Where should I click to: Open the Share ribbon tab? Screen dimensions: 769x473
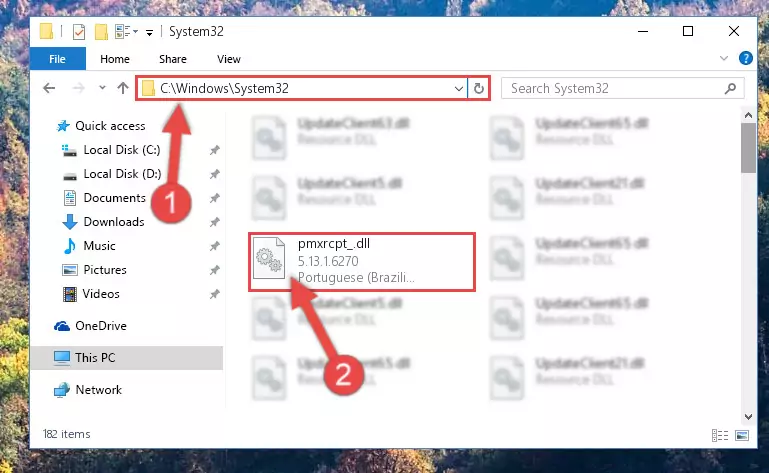173,59
